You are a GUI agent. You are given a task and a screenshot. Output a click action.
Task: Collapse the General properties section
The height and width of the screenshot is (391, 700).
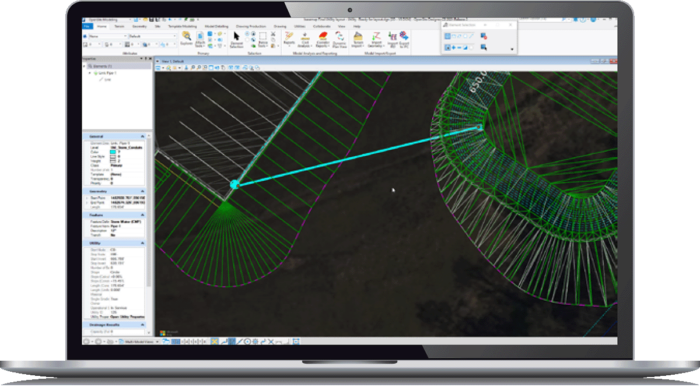(x=142, y=137)
